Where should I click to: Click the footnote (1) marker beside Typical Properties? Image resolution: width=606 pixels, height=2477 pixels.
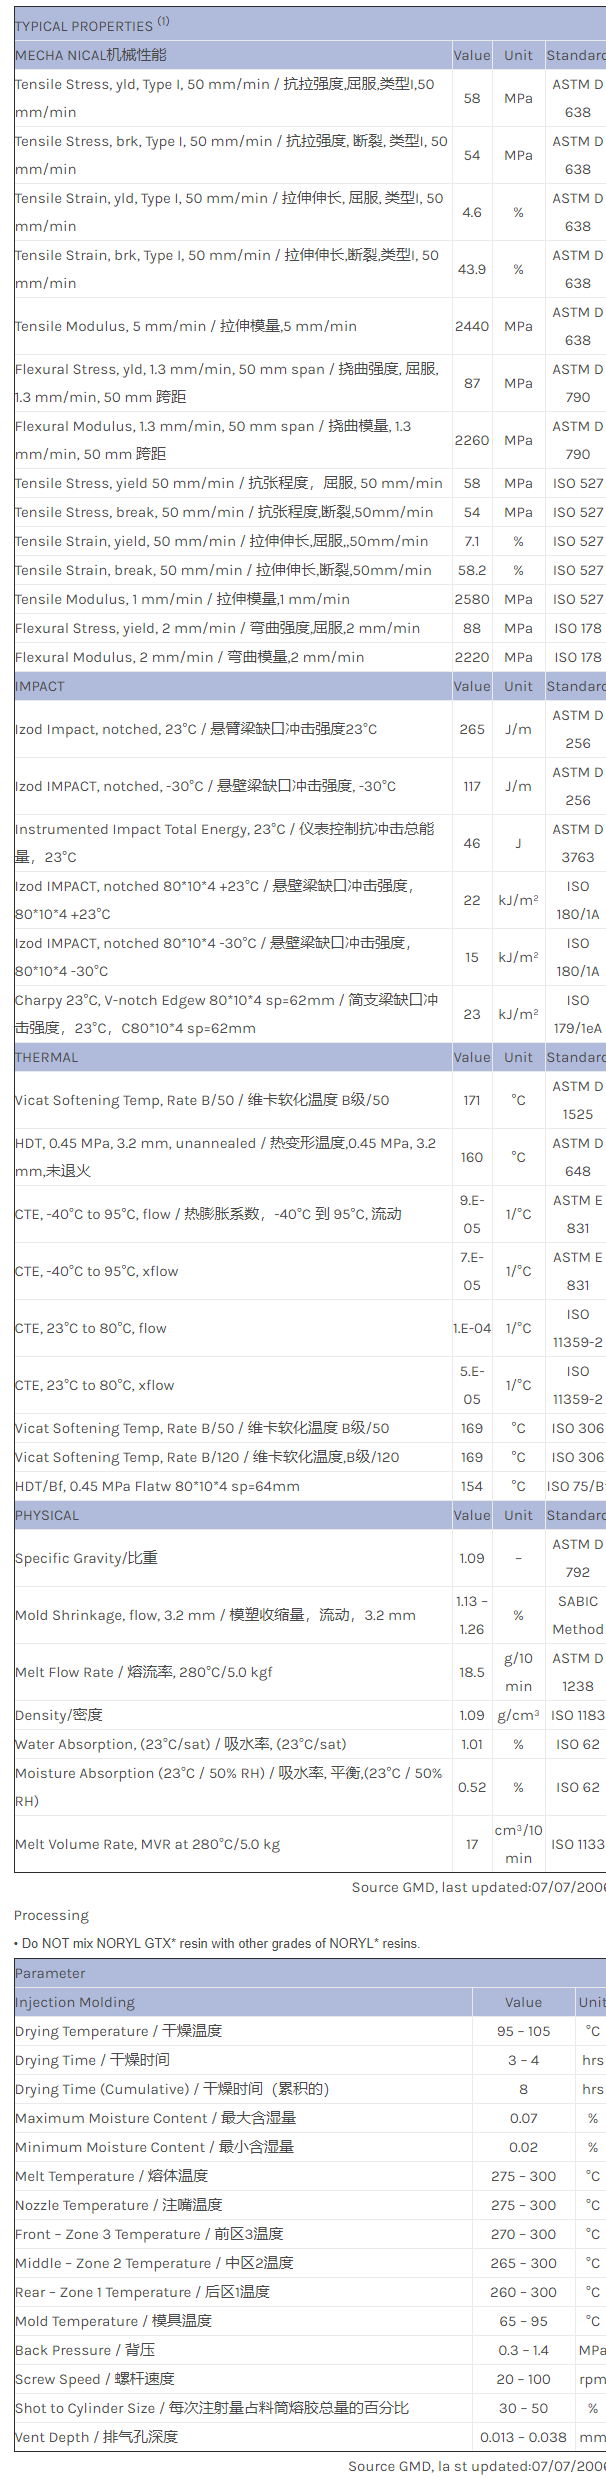pos(163,21)
